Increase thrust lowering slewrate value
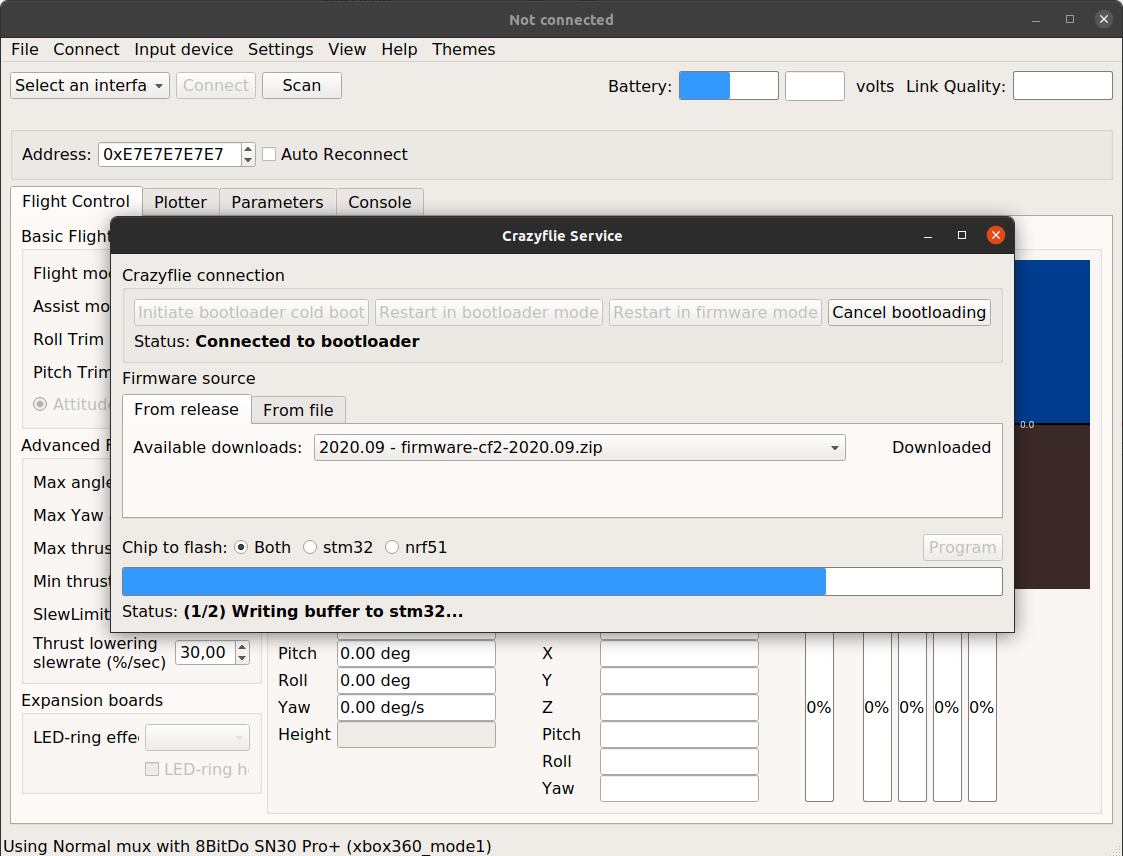1123x856 pixels. 242,648
